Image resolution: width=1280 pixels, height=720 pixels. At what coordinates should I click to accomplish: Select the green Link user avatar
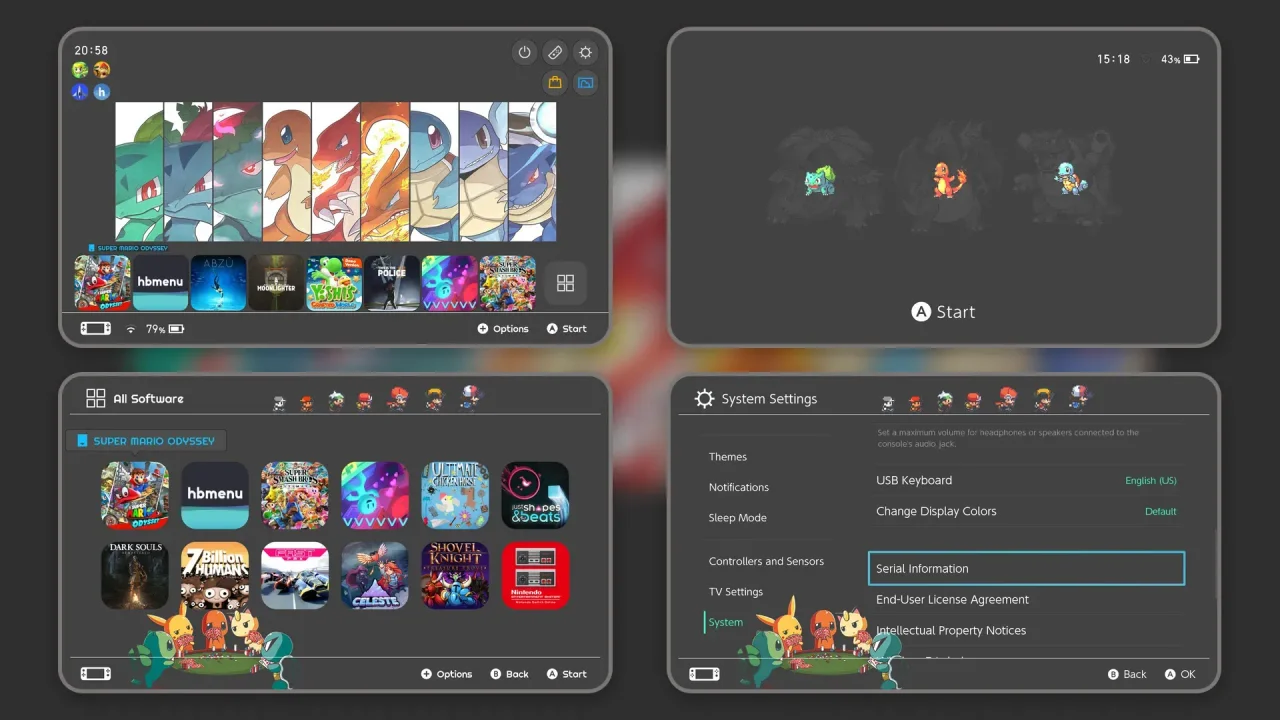[80, 70]
